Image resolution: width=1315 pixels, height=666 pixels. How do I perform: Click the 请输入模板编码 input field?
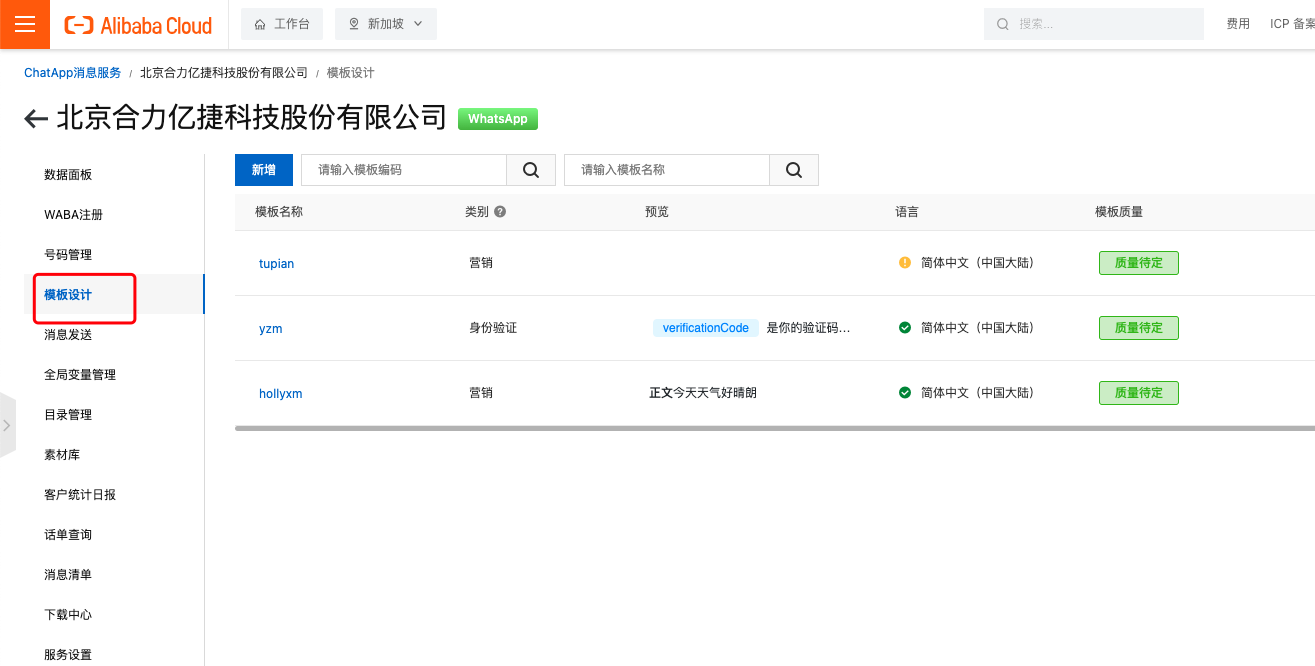pos(404,170)
